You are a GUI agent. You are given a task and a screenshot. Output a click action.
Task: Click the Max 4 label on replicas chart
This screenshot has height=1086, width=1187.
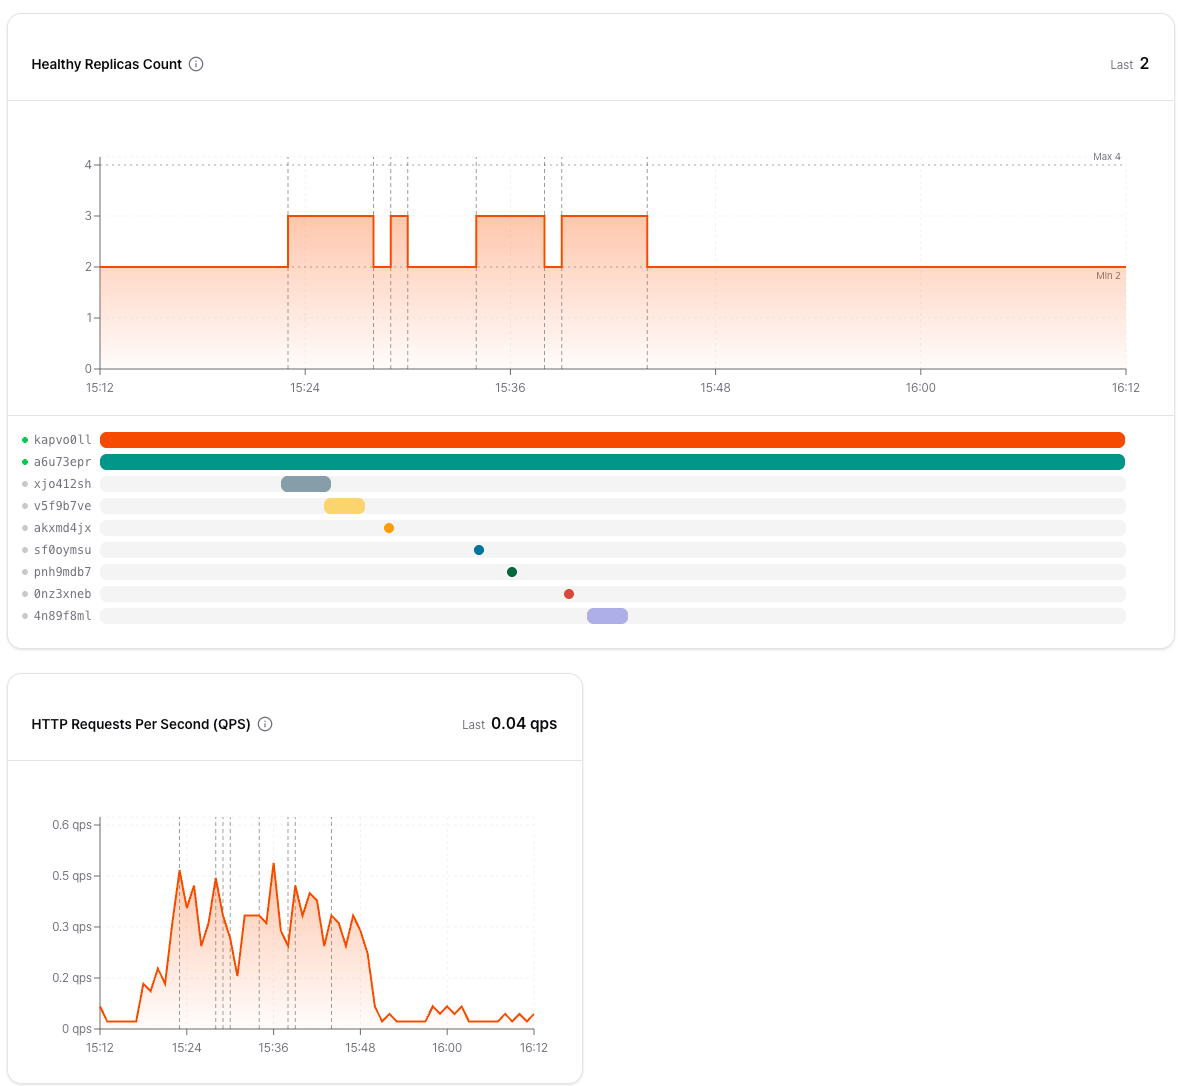(1107, 157)
